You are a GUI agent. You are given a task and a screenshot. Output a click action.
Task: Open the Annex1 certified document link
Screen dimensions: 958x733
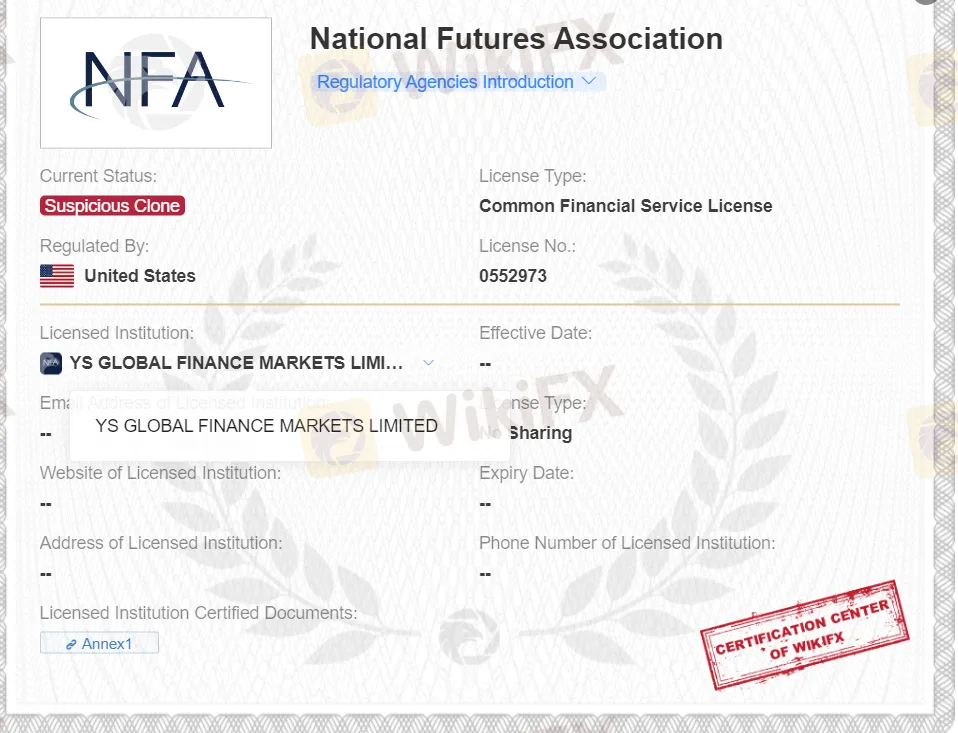[x=100, y=644]
